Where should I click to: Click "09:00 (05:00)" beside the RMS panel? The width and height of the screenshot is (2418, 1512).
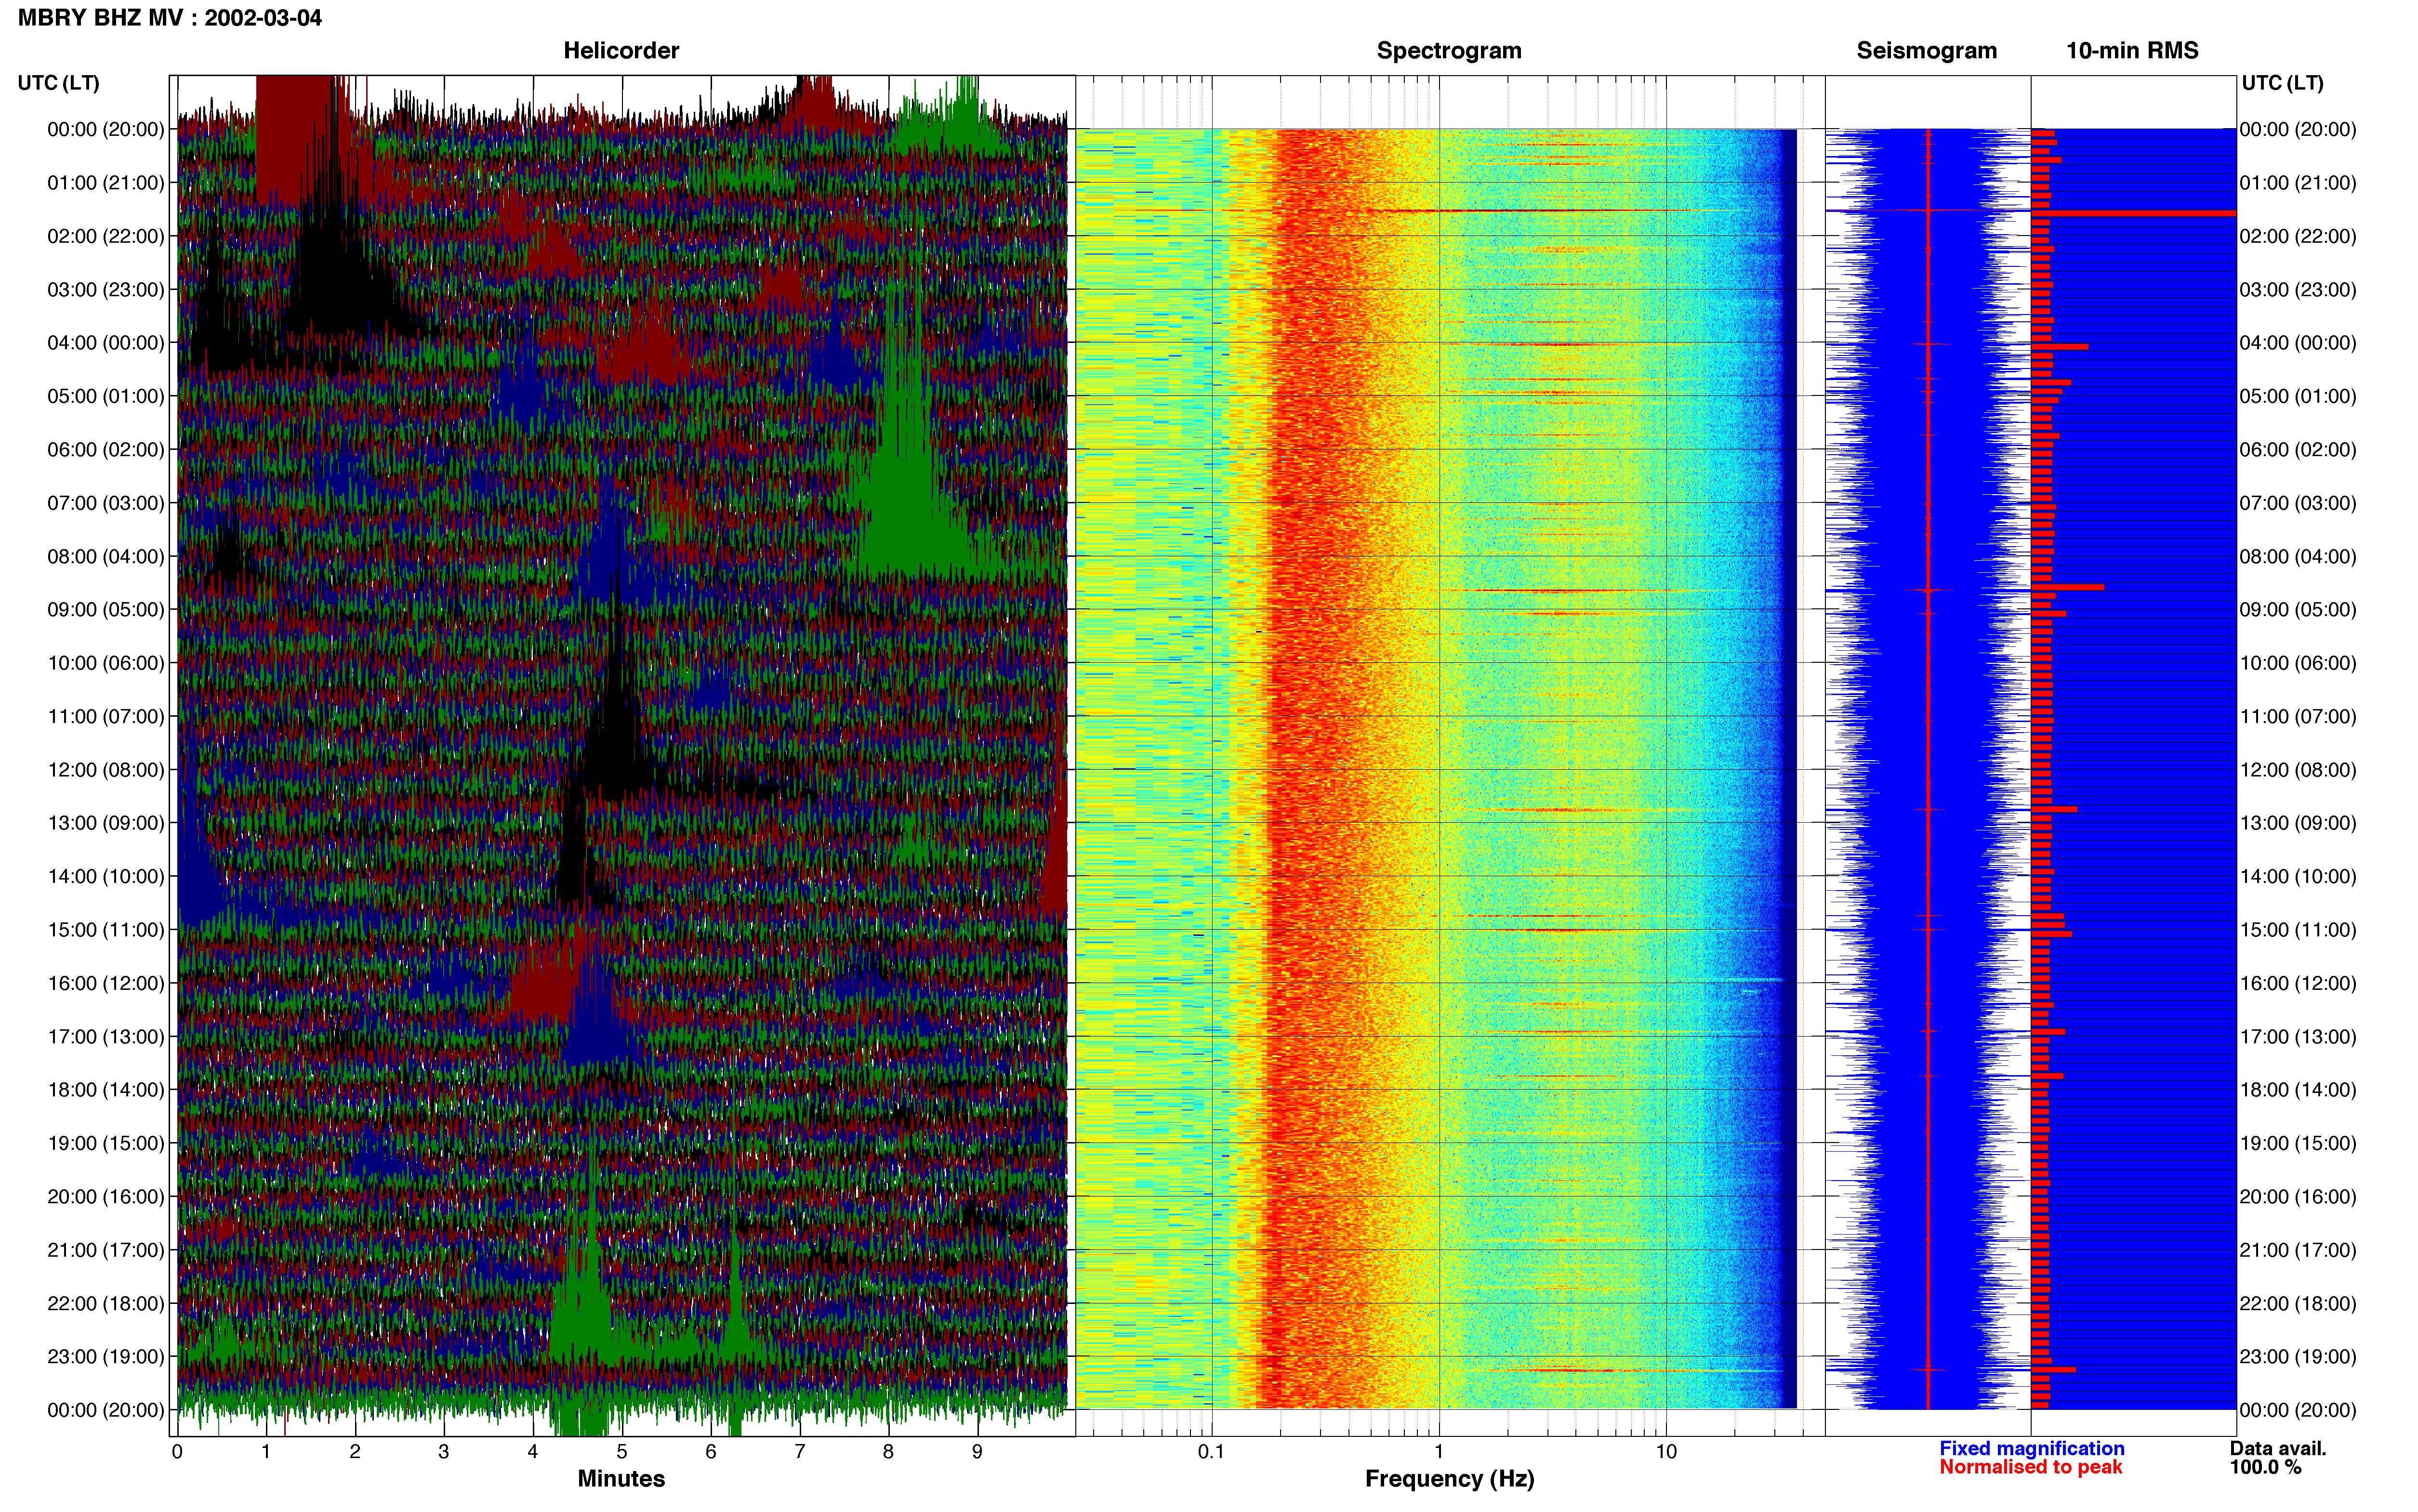[2298, 610]
